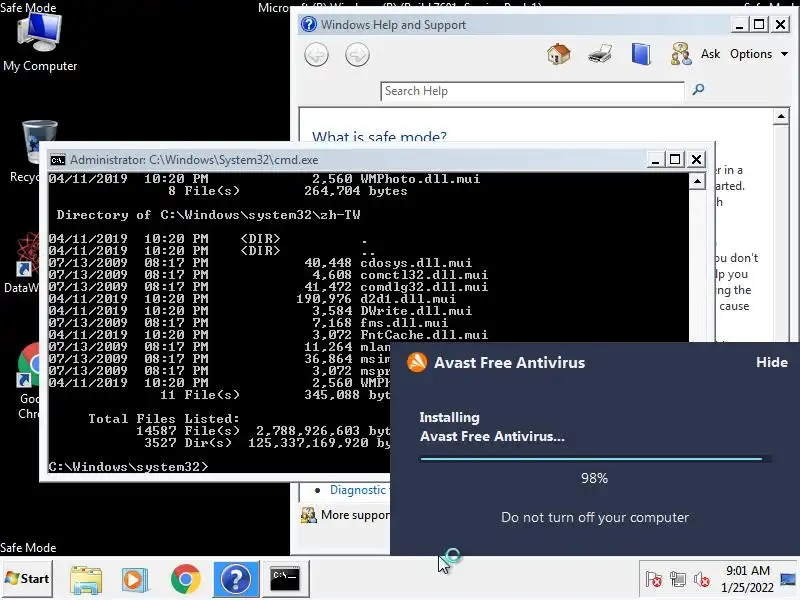Screen dimensions: 800x600
Task: Click the Avast installation progress bar
Action: point(595,459)
